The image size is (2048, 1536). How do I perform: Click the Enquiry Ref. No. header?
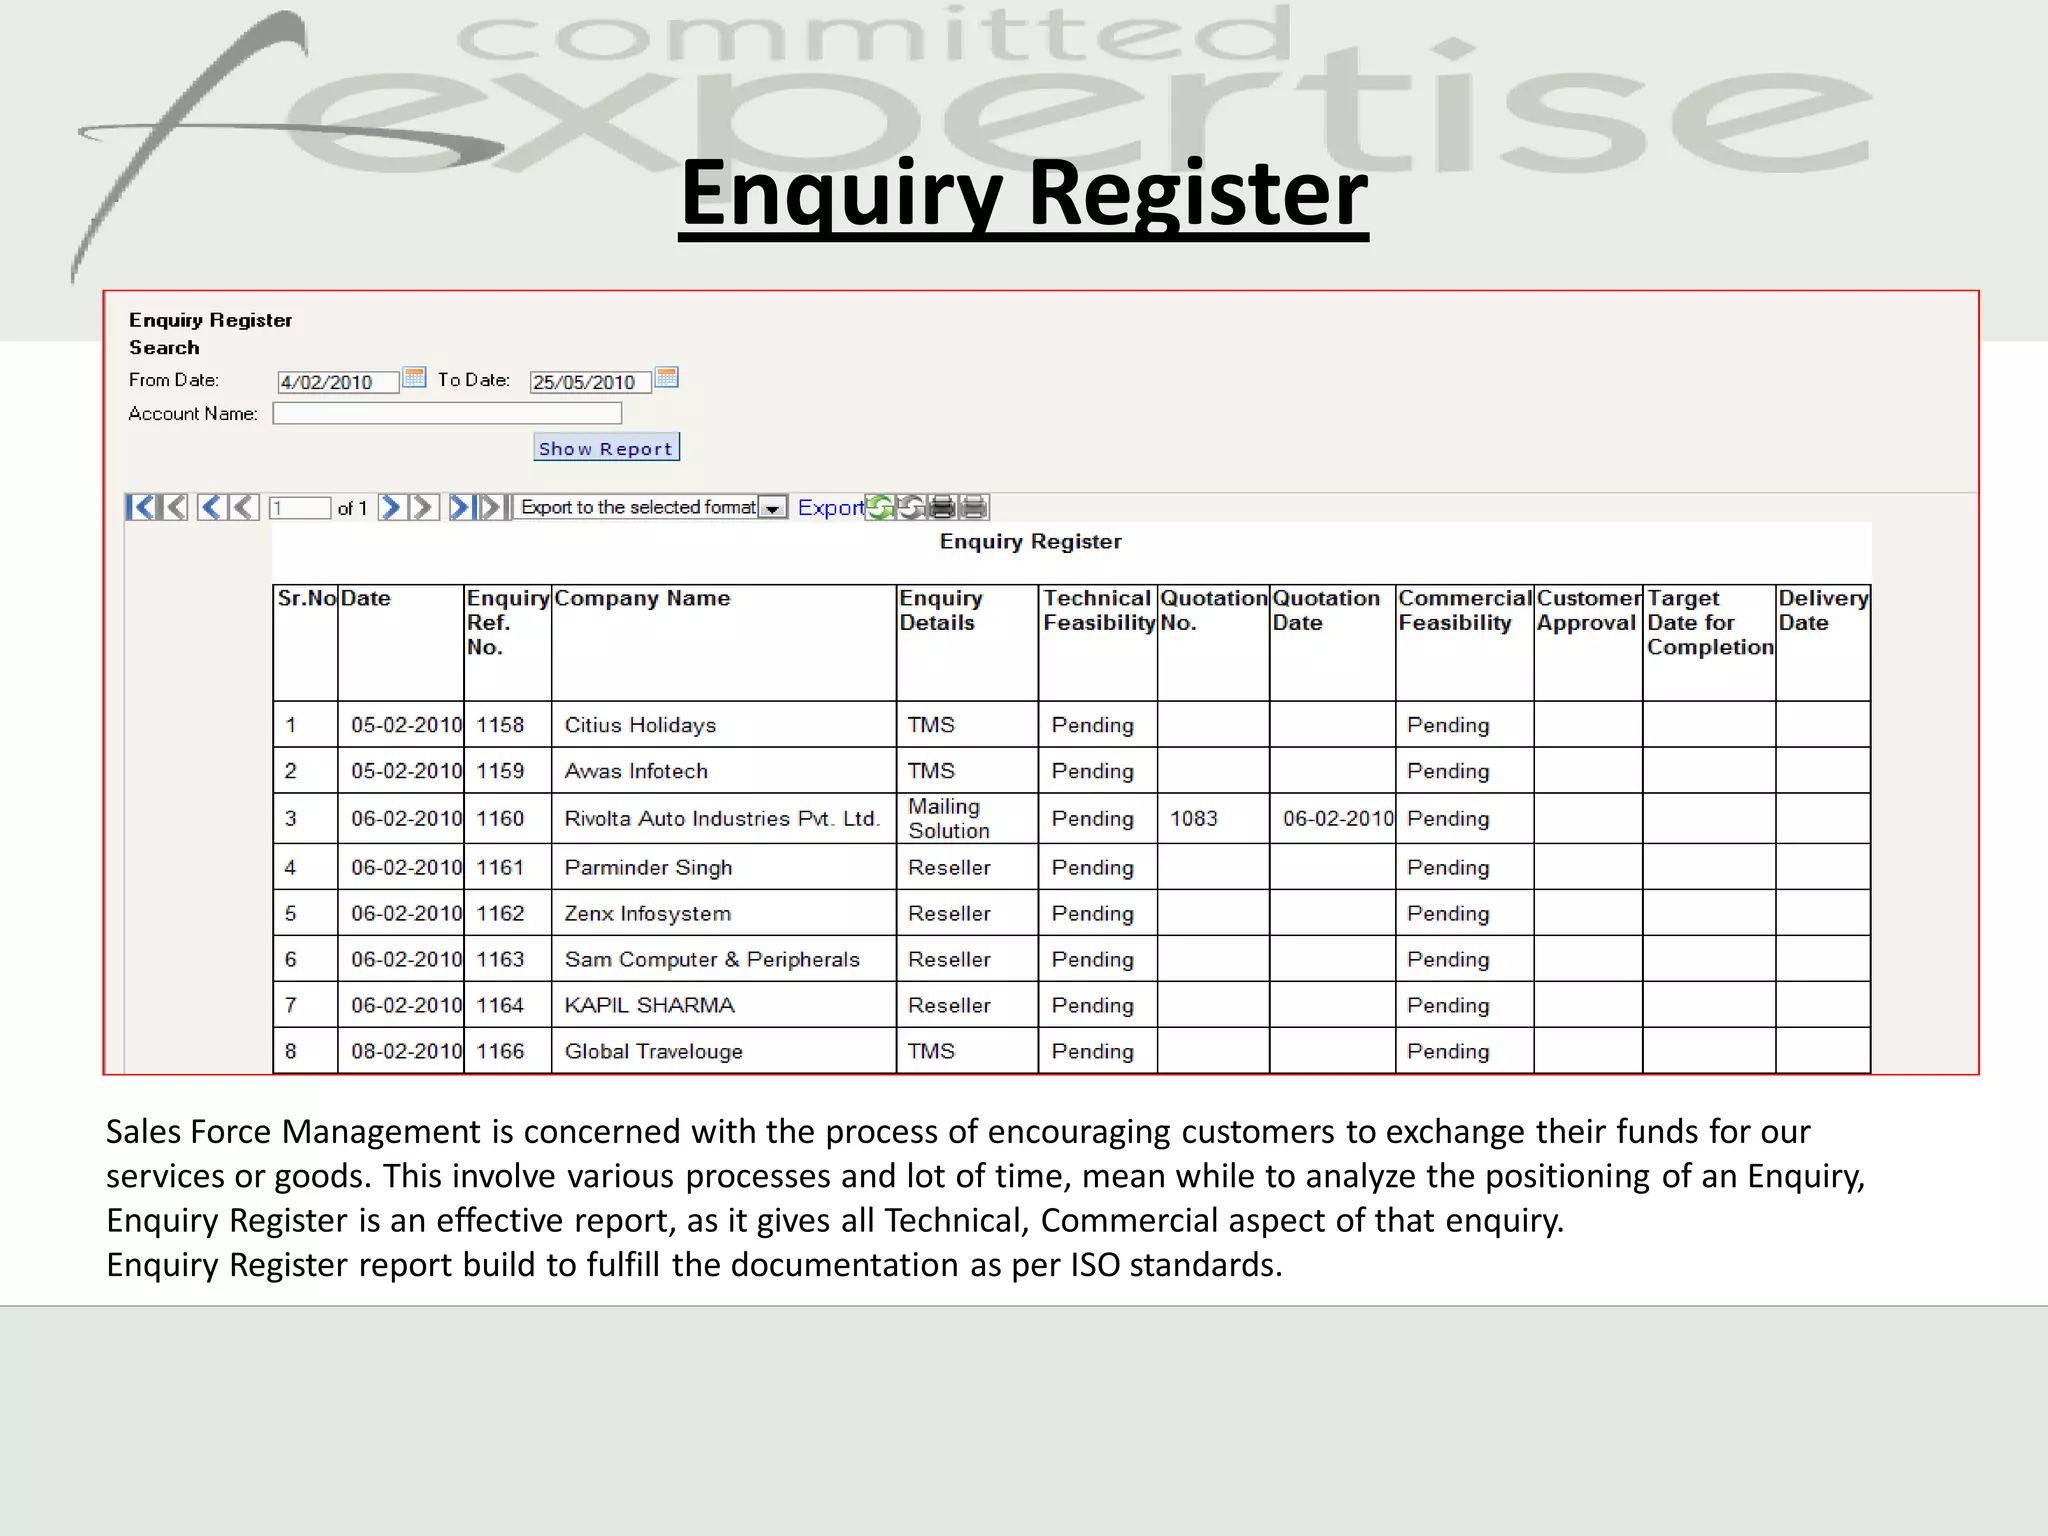pos(507,642)
